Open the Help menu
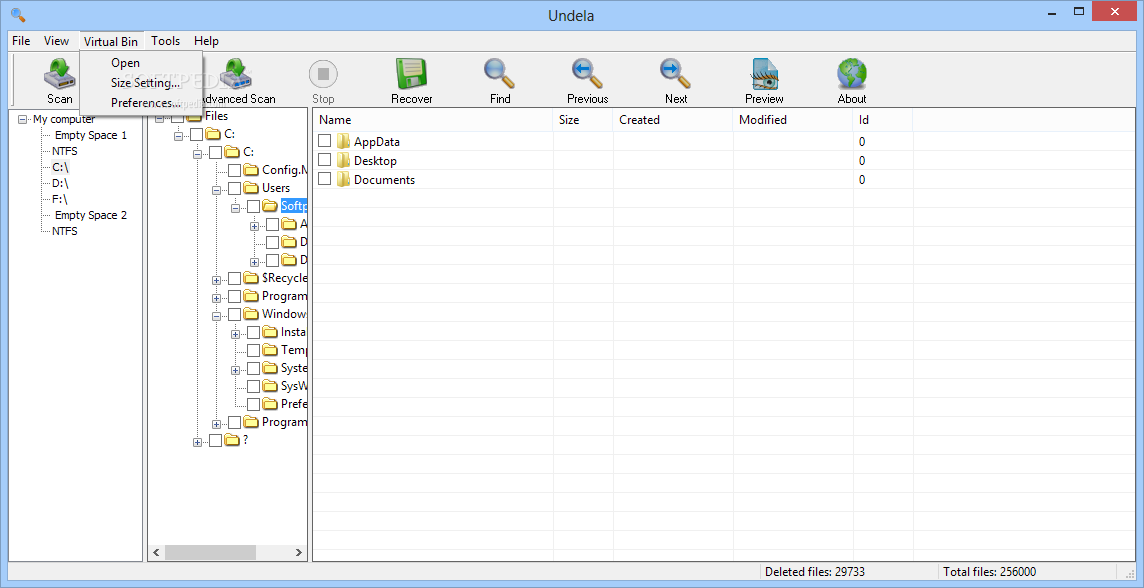1144x588 pixels. tap(206, 41)
